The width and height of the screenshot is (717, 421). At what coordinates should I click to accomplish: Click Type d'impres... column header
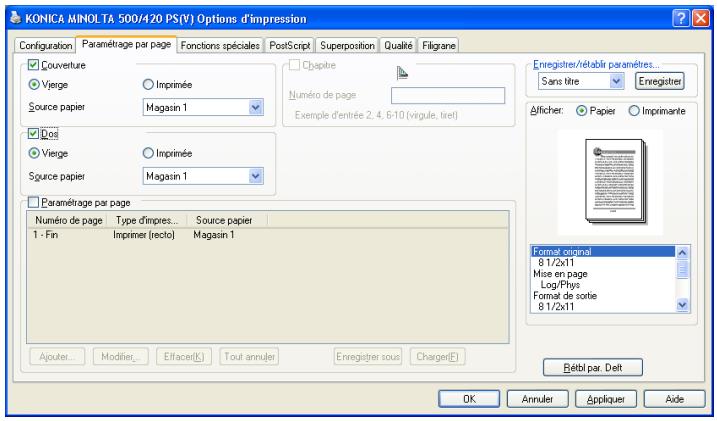147,220
